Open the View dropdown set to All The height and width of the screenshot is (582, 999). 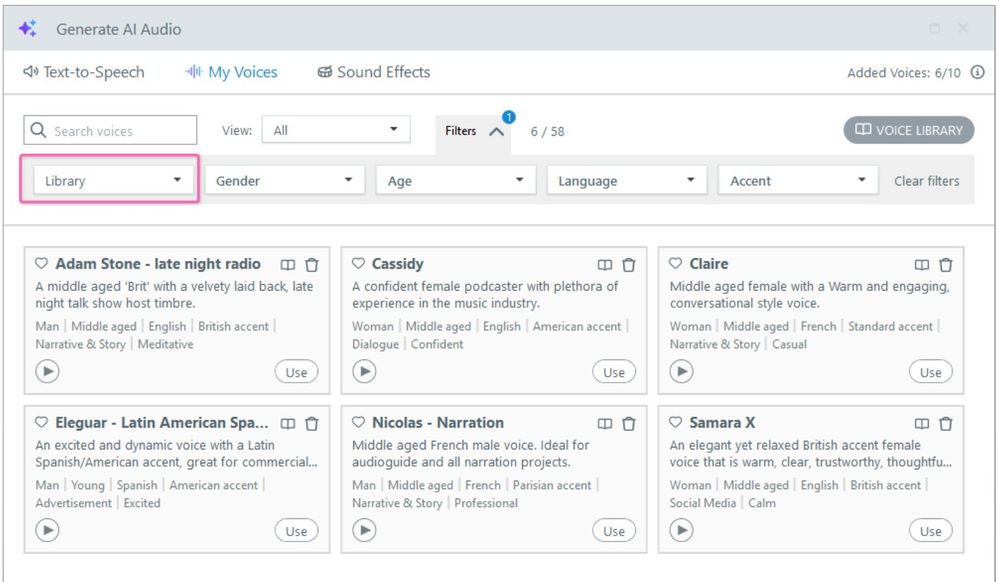pyautogui.click(x=336, y=130)
